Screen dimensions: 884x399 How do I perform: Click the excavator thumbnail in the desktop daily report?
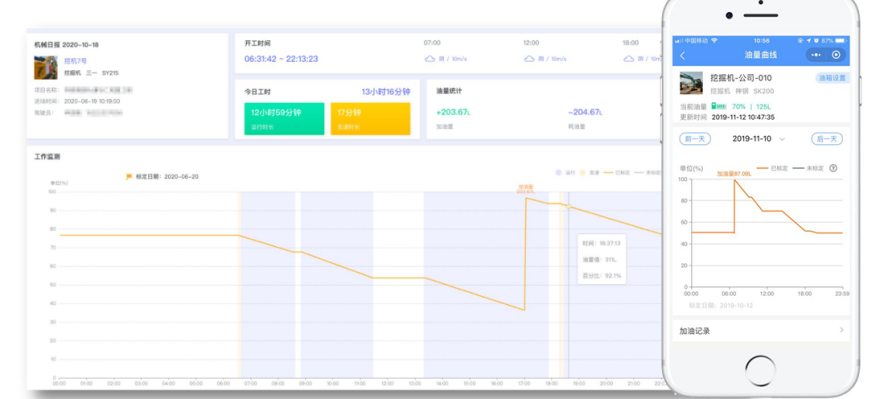pyautogui.click(x=46, y=67)
